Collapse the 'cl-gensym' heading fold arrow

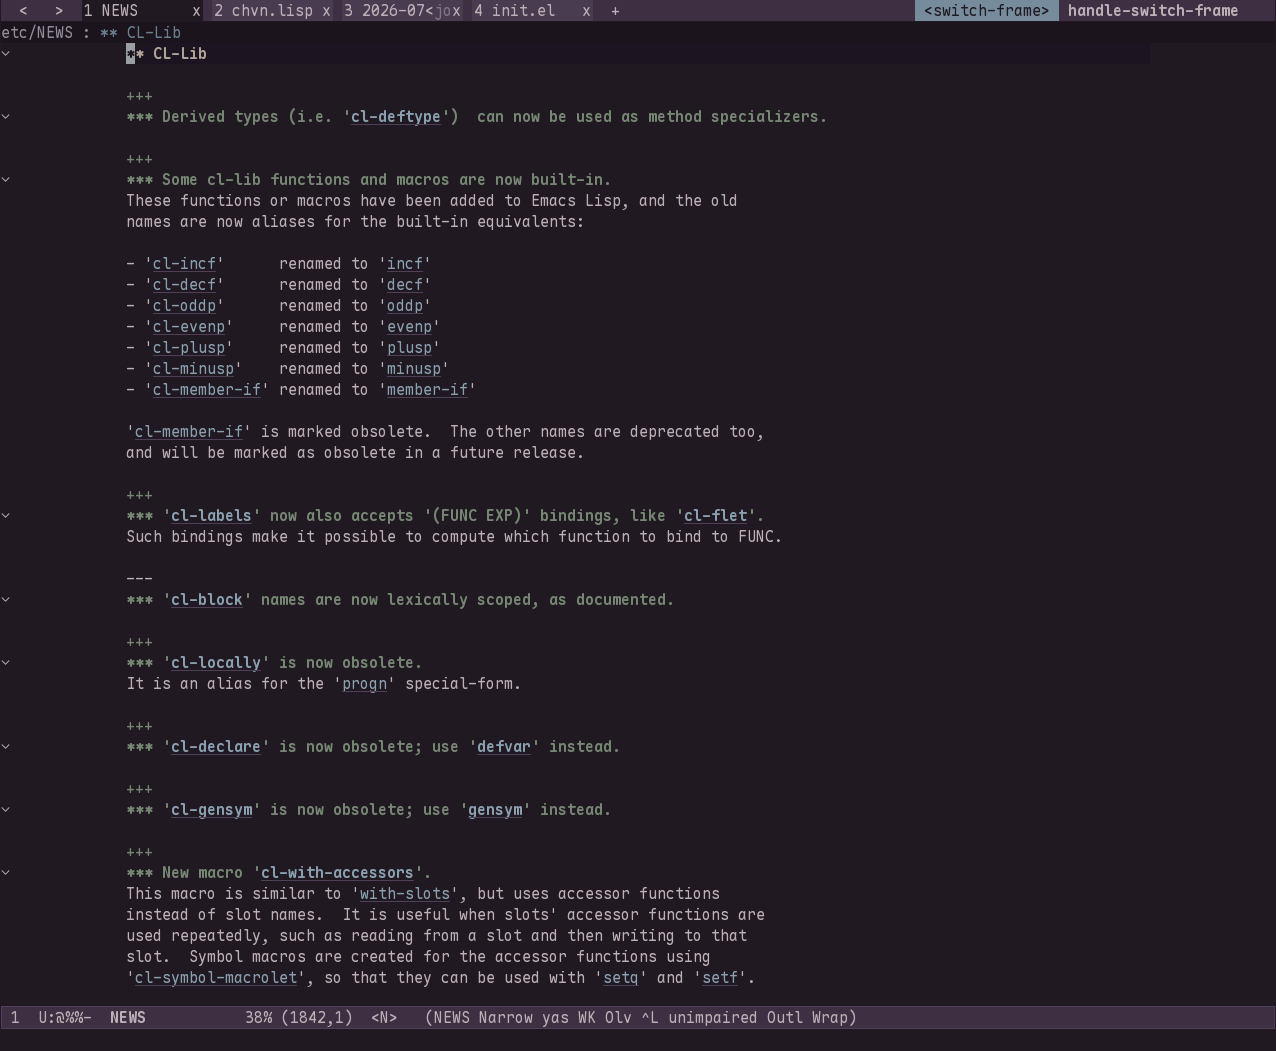click(x=6, y=809)
